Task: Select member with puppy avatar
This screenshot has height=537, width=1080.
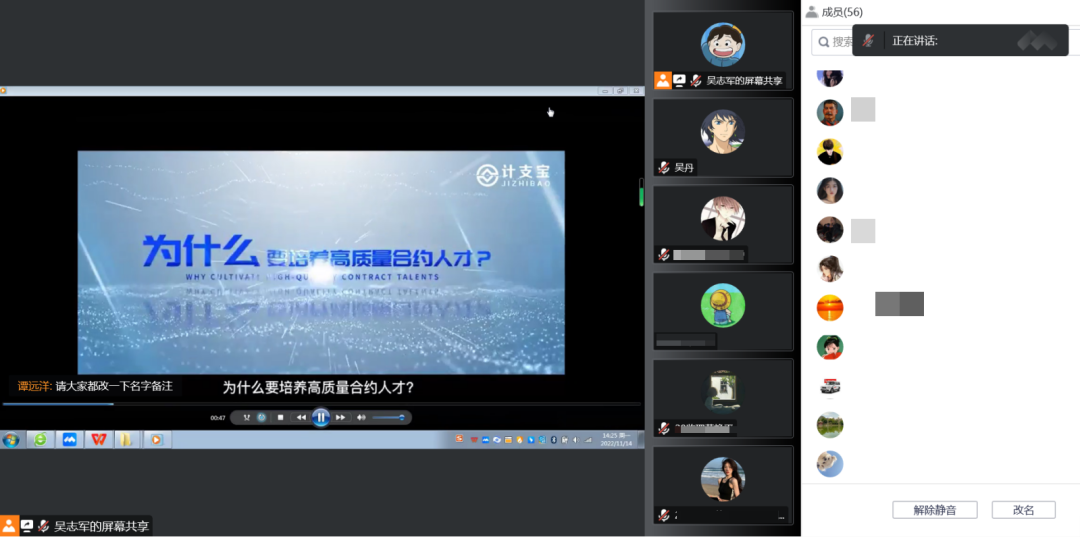Action: (x=830, y=463)
